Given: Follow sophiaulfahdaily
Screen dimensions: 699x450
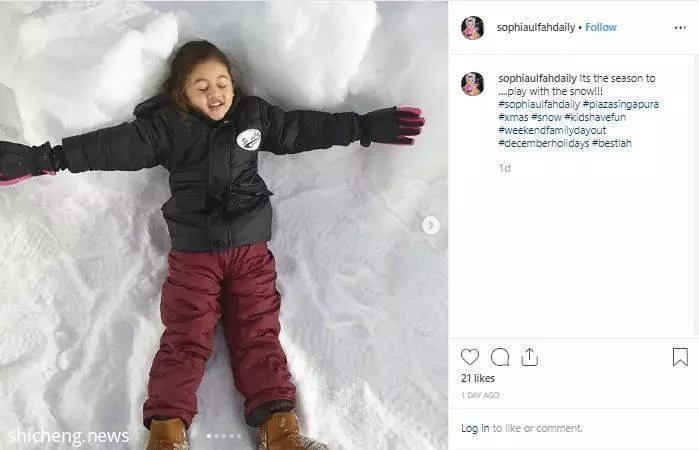Looking at the screenshot, I should tap(601, 28).
